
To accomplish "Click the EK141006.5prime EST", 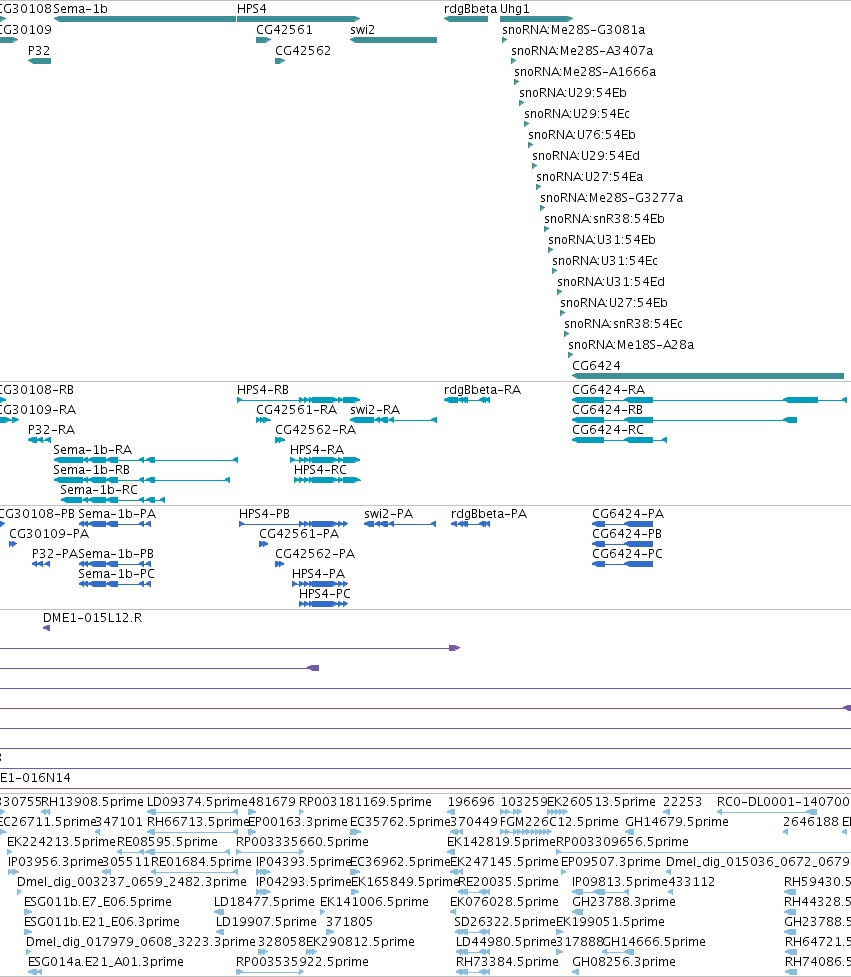I will click(325, 912).
